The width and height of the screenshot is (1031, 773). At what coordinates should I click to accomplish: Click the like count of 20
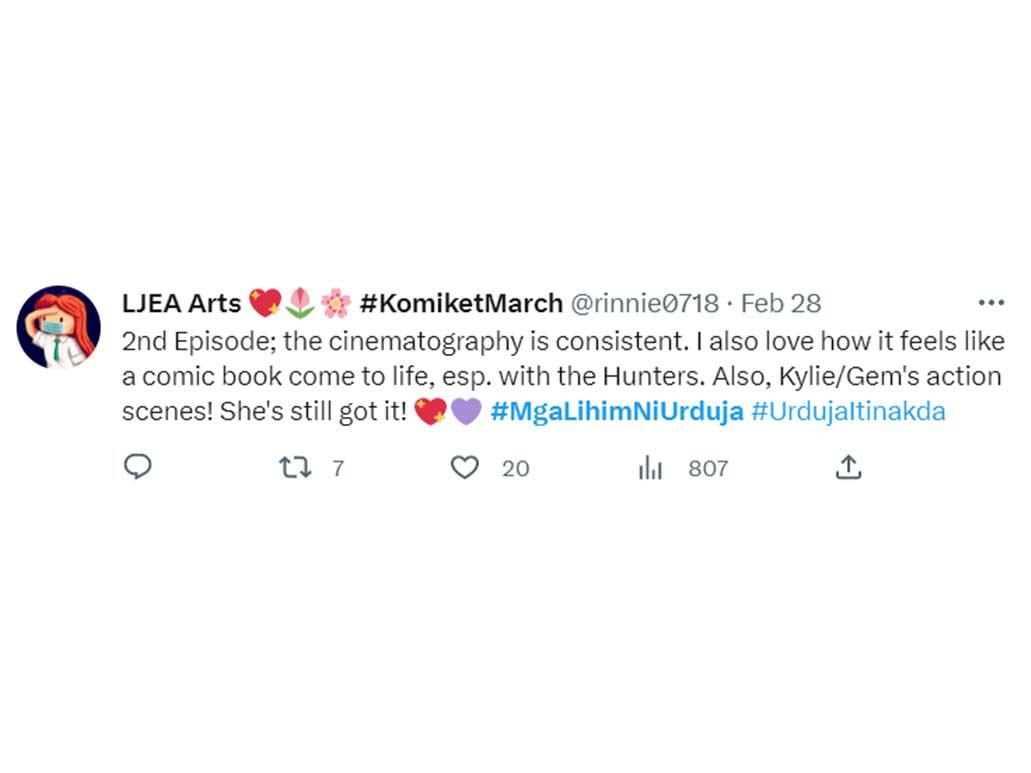(515, 468)
